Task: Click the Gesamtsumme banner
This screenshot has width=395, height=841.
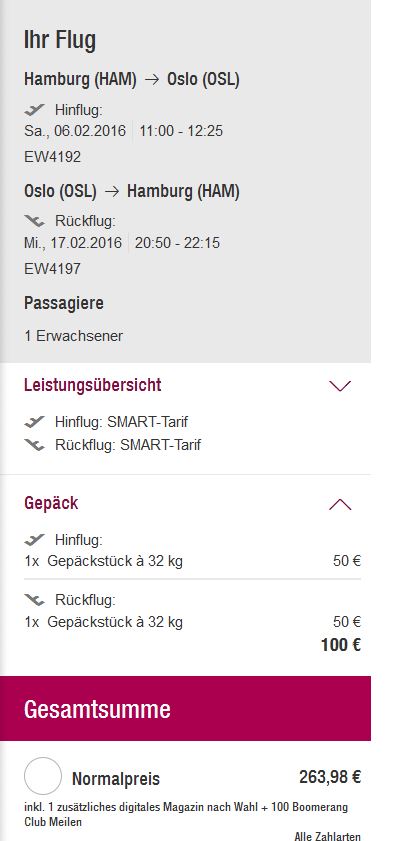Action: point(185,709)
